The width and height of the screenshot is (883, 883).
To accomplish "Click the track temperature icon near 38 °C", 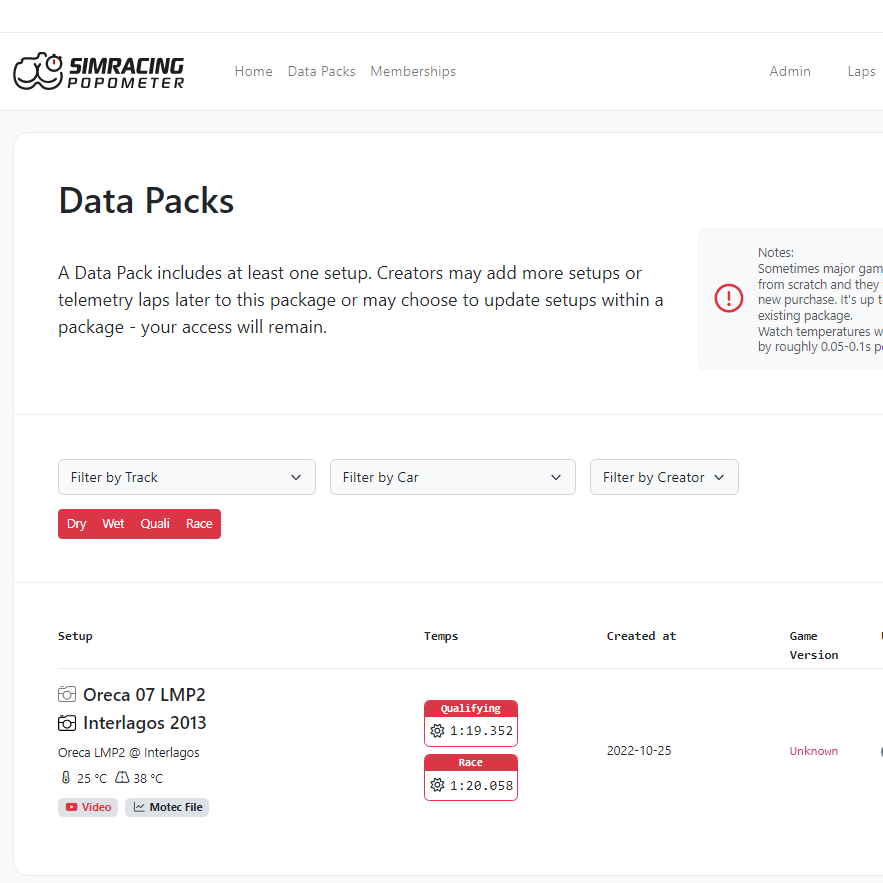I will pyautogui.click(x=122, y=778).
